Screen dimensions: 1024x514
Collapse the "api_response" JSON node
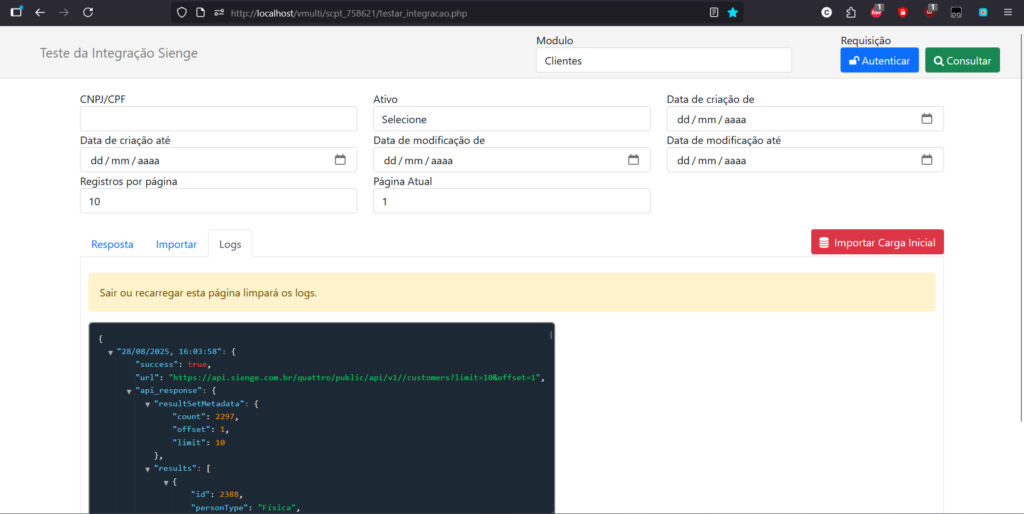[128, 391]
